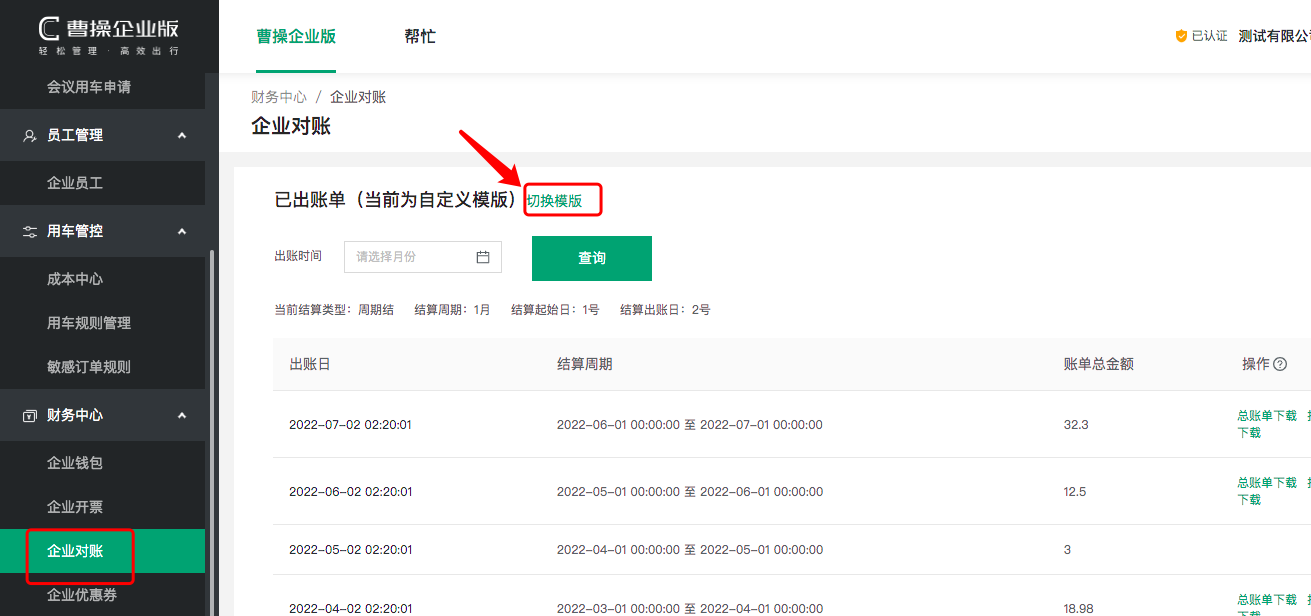
Task: Click the 出账日 column header
Action: pos(310,364)
